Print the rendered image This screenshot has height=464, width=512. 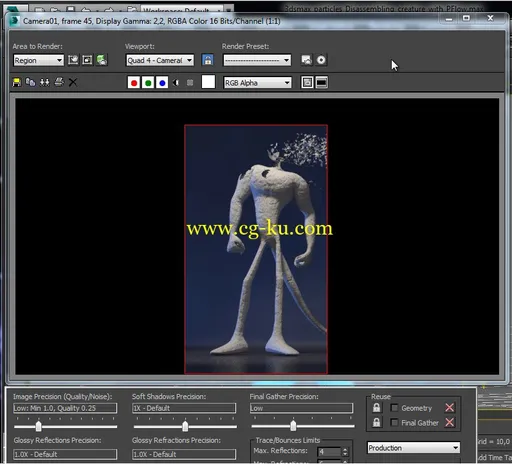59,82
